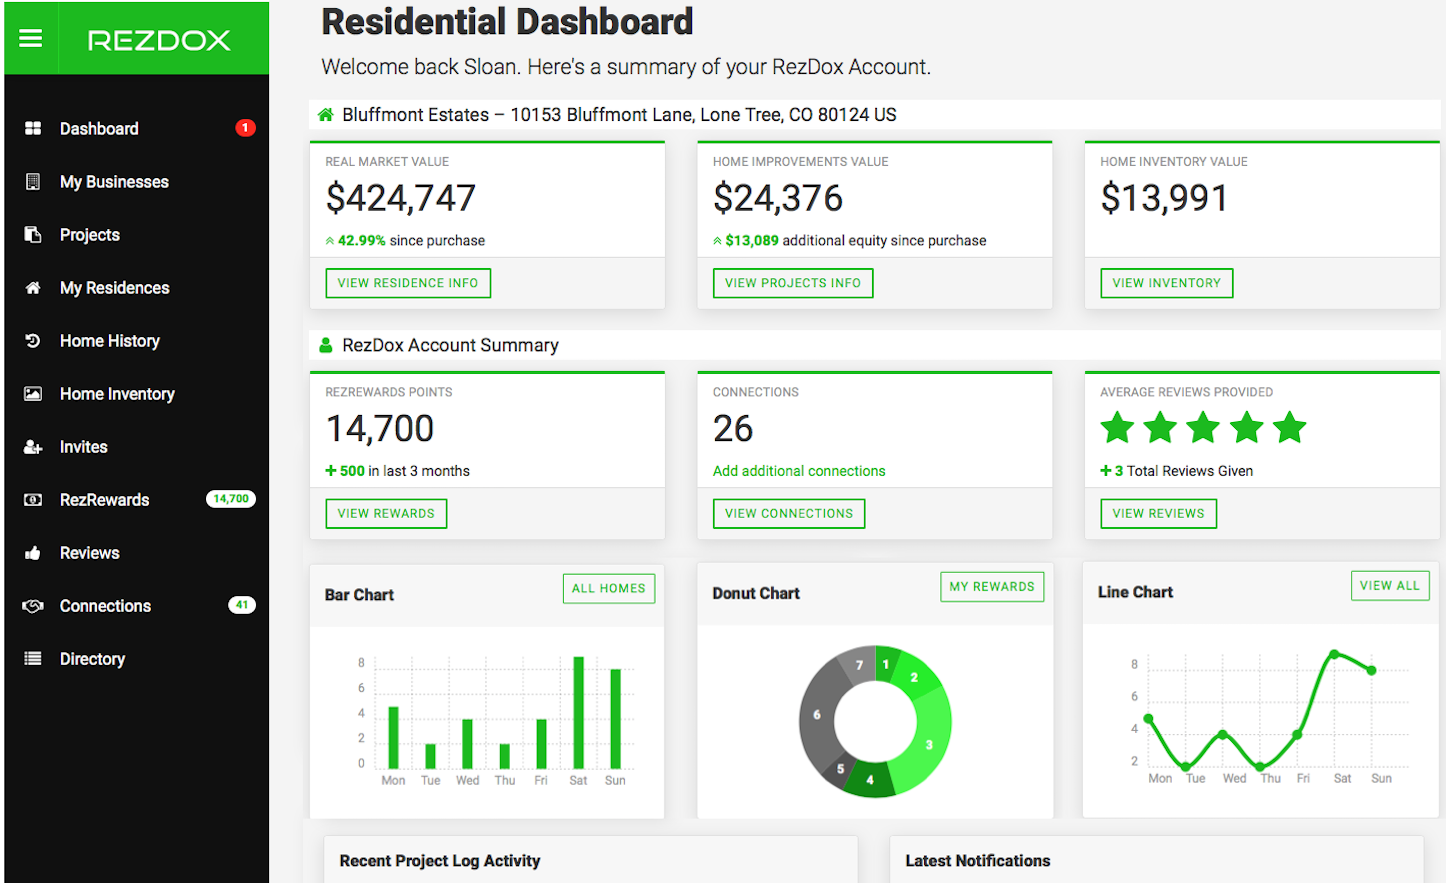The image size is (1446, 883).
Task: Click the Home History clock icon
Action: (x=33, y=340)
